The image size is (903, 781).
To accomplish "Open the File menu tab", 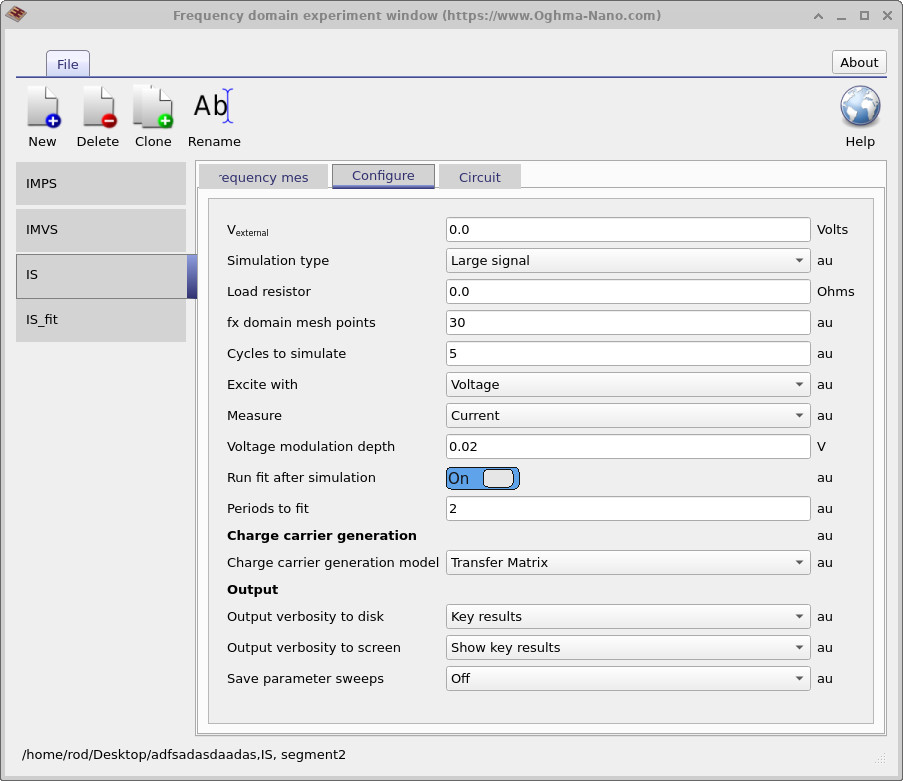I will point(67,63).
